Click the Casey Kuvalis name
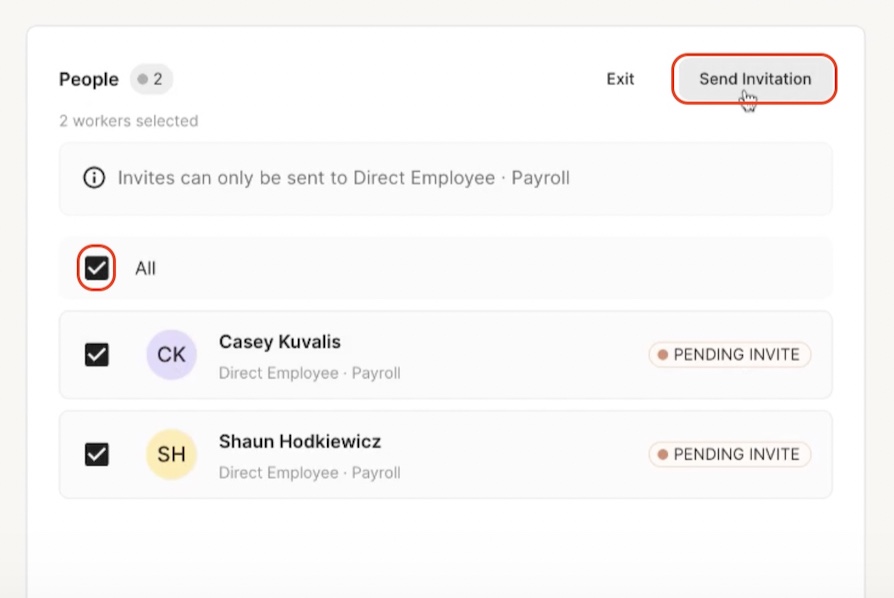 point(280,342)
